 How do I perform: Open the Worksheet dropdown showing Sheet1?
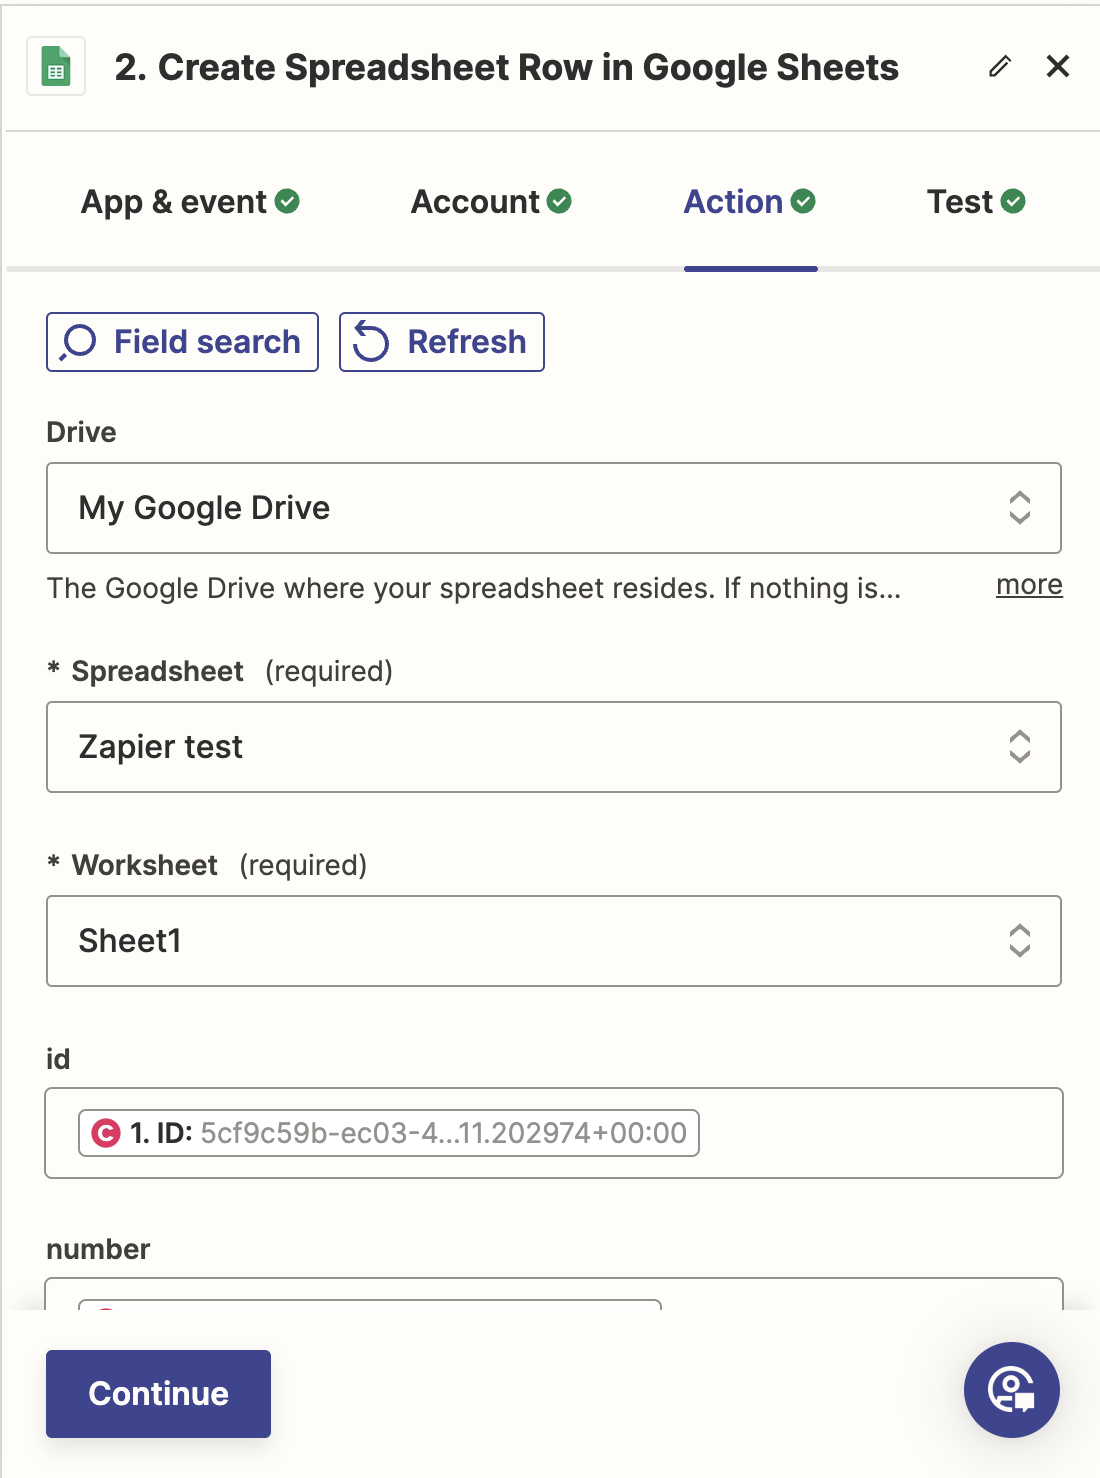tap(553, 941)
